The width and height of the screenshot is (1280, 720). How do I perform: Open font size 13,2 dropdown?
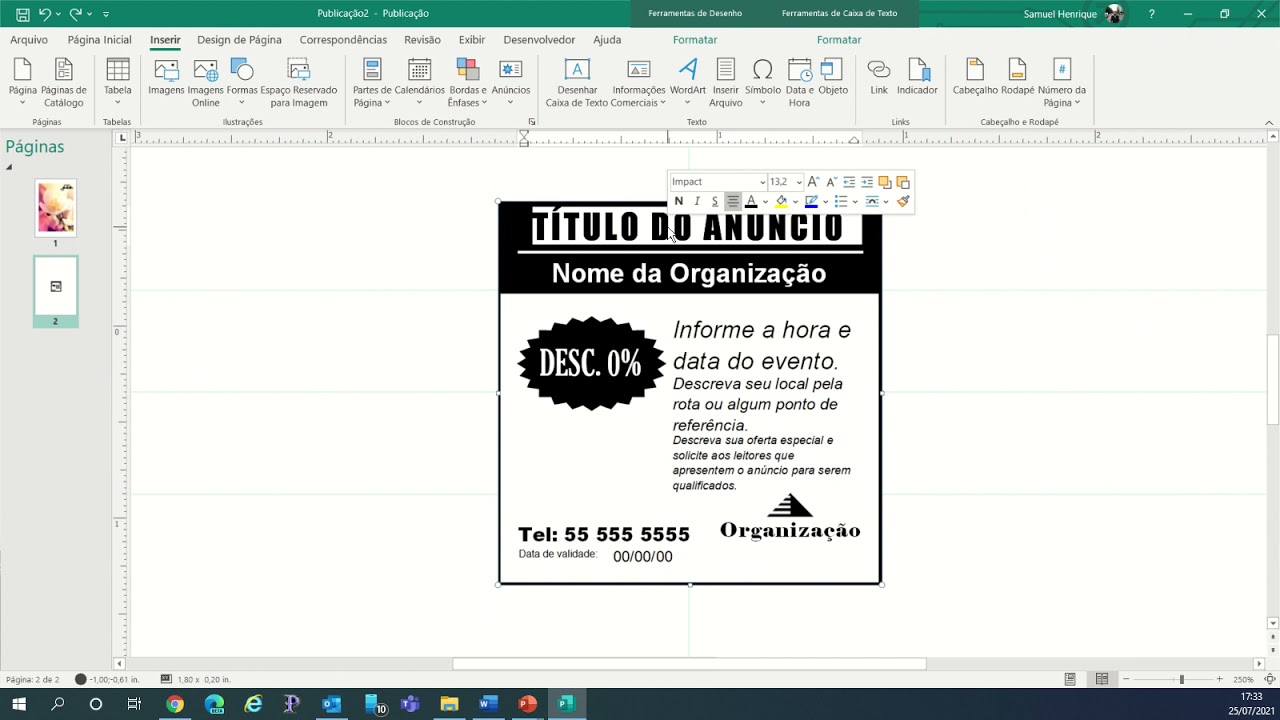click(799, 182)
